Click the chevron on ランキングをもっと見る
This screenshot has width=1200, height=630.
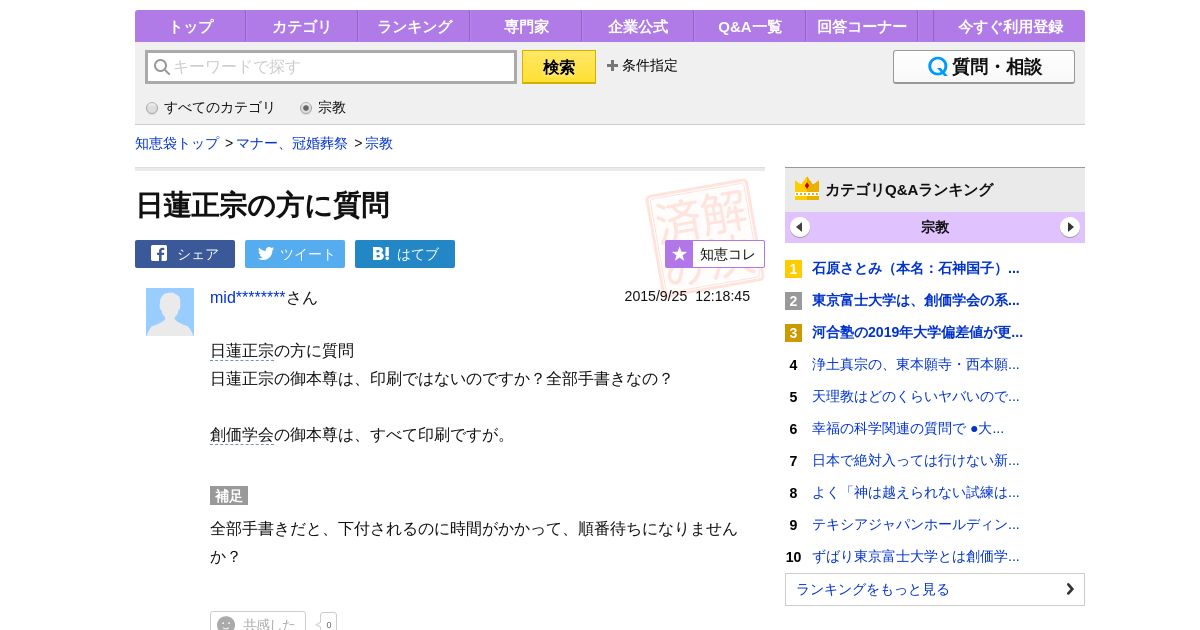coord(1069,589)
